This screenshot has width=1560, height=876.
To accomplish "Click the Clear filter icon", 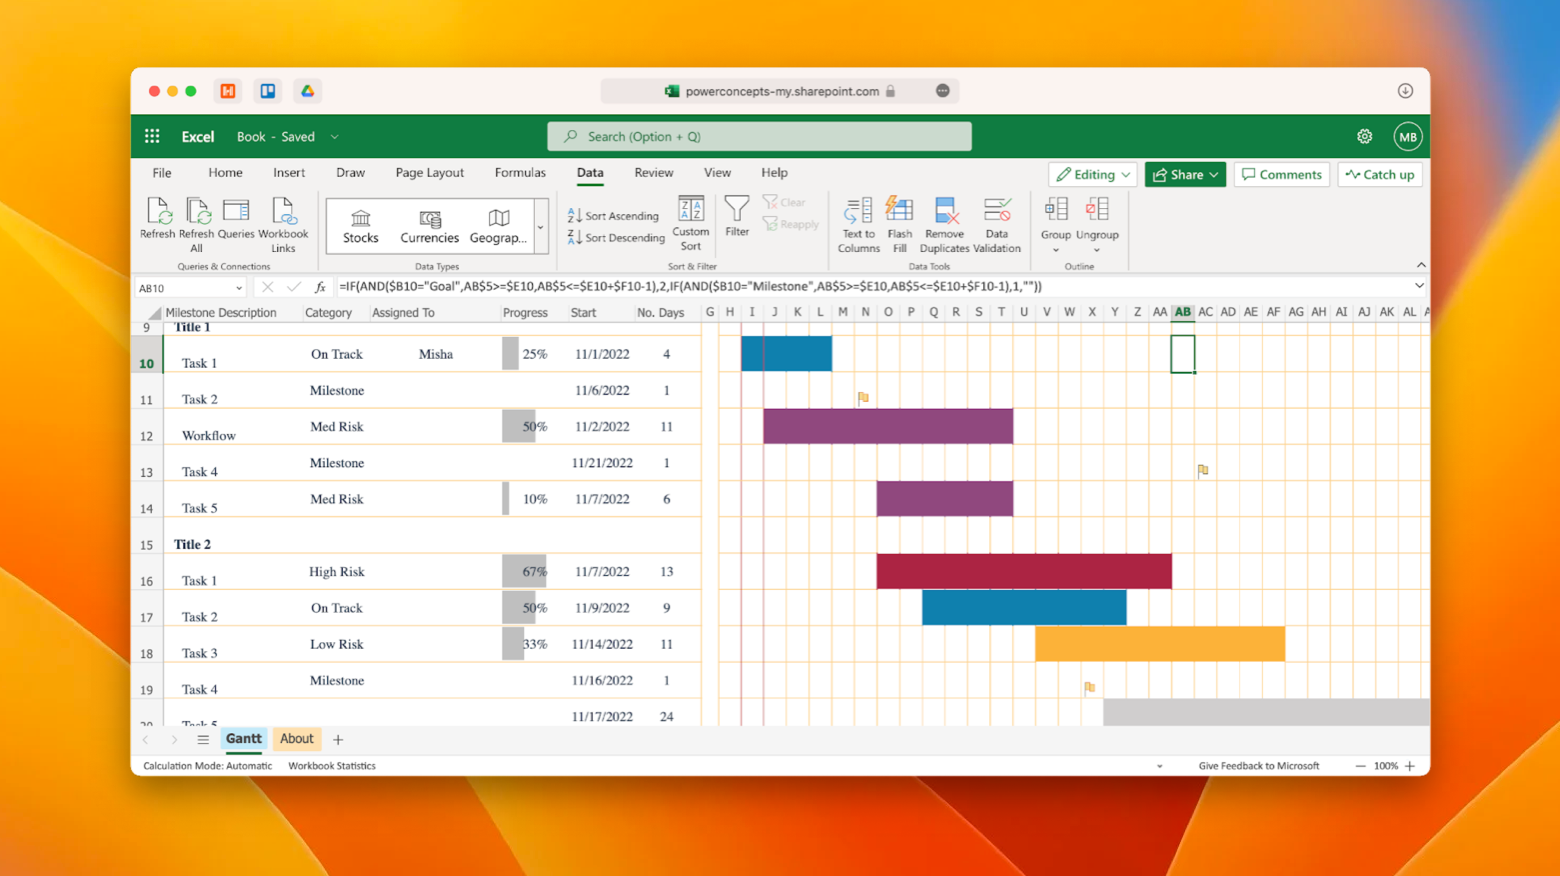I will click(784, 202).
